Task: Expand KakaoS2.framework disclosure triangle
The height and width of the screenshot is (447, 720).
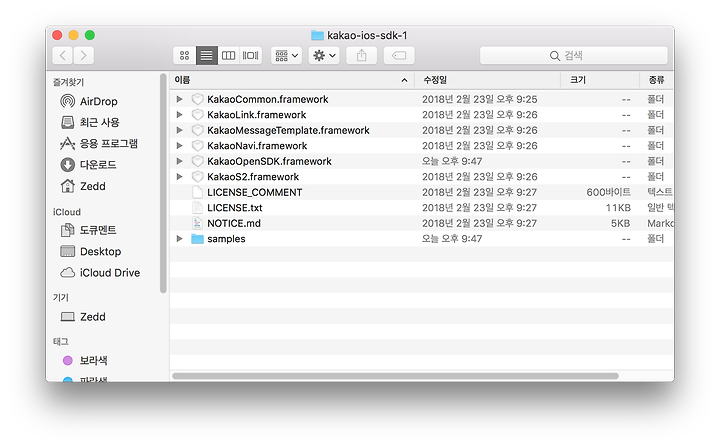Action: tap(180, 176)
